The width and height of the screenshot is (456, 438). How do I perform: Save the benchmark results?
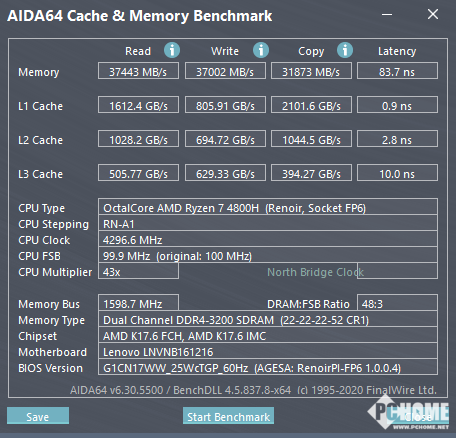tap(38, 416)
